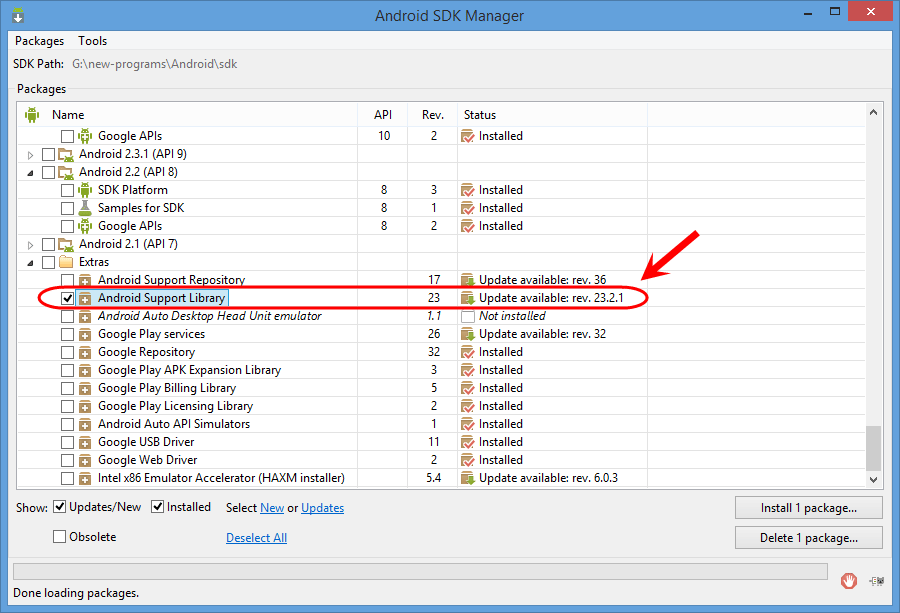Click Google Play services package icon
The width and height of the screenshot is (900, 613).
click(85, 335)
